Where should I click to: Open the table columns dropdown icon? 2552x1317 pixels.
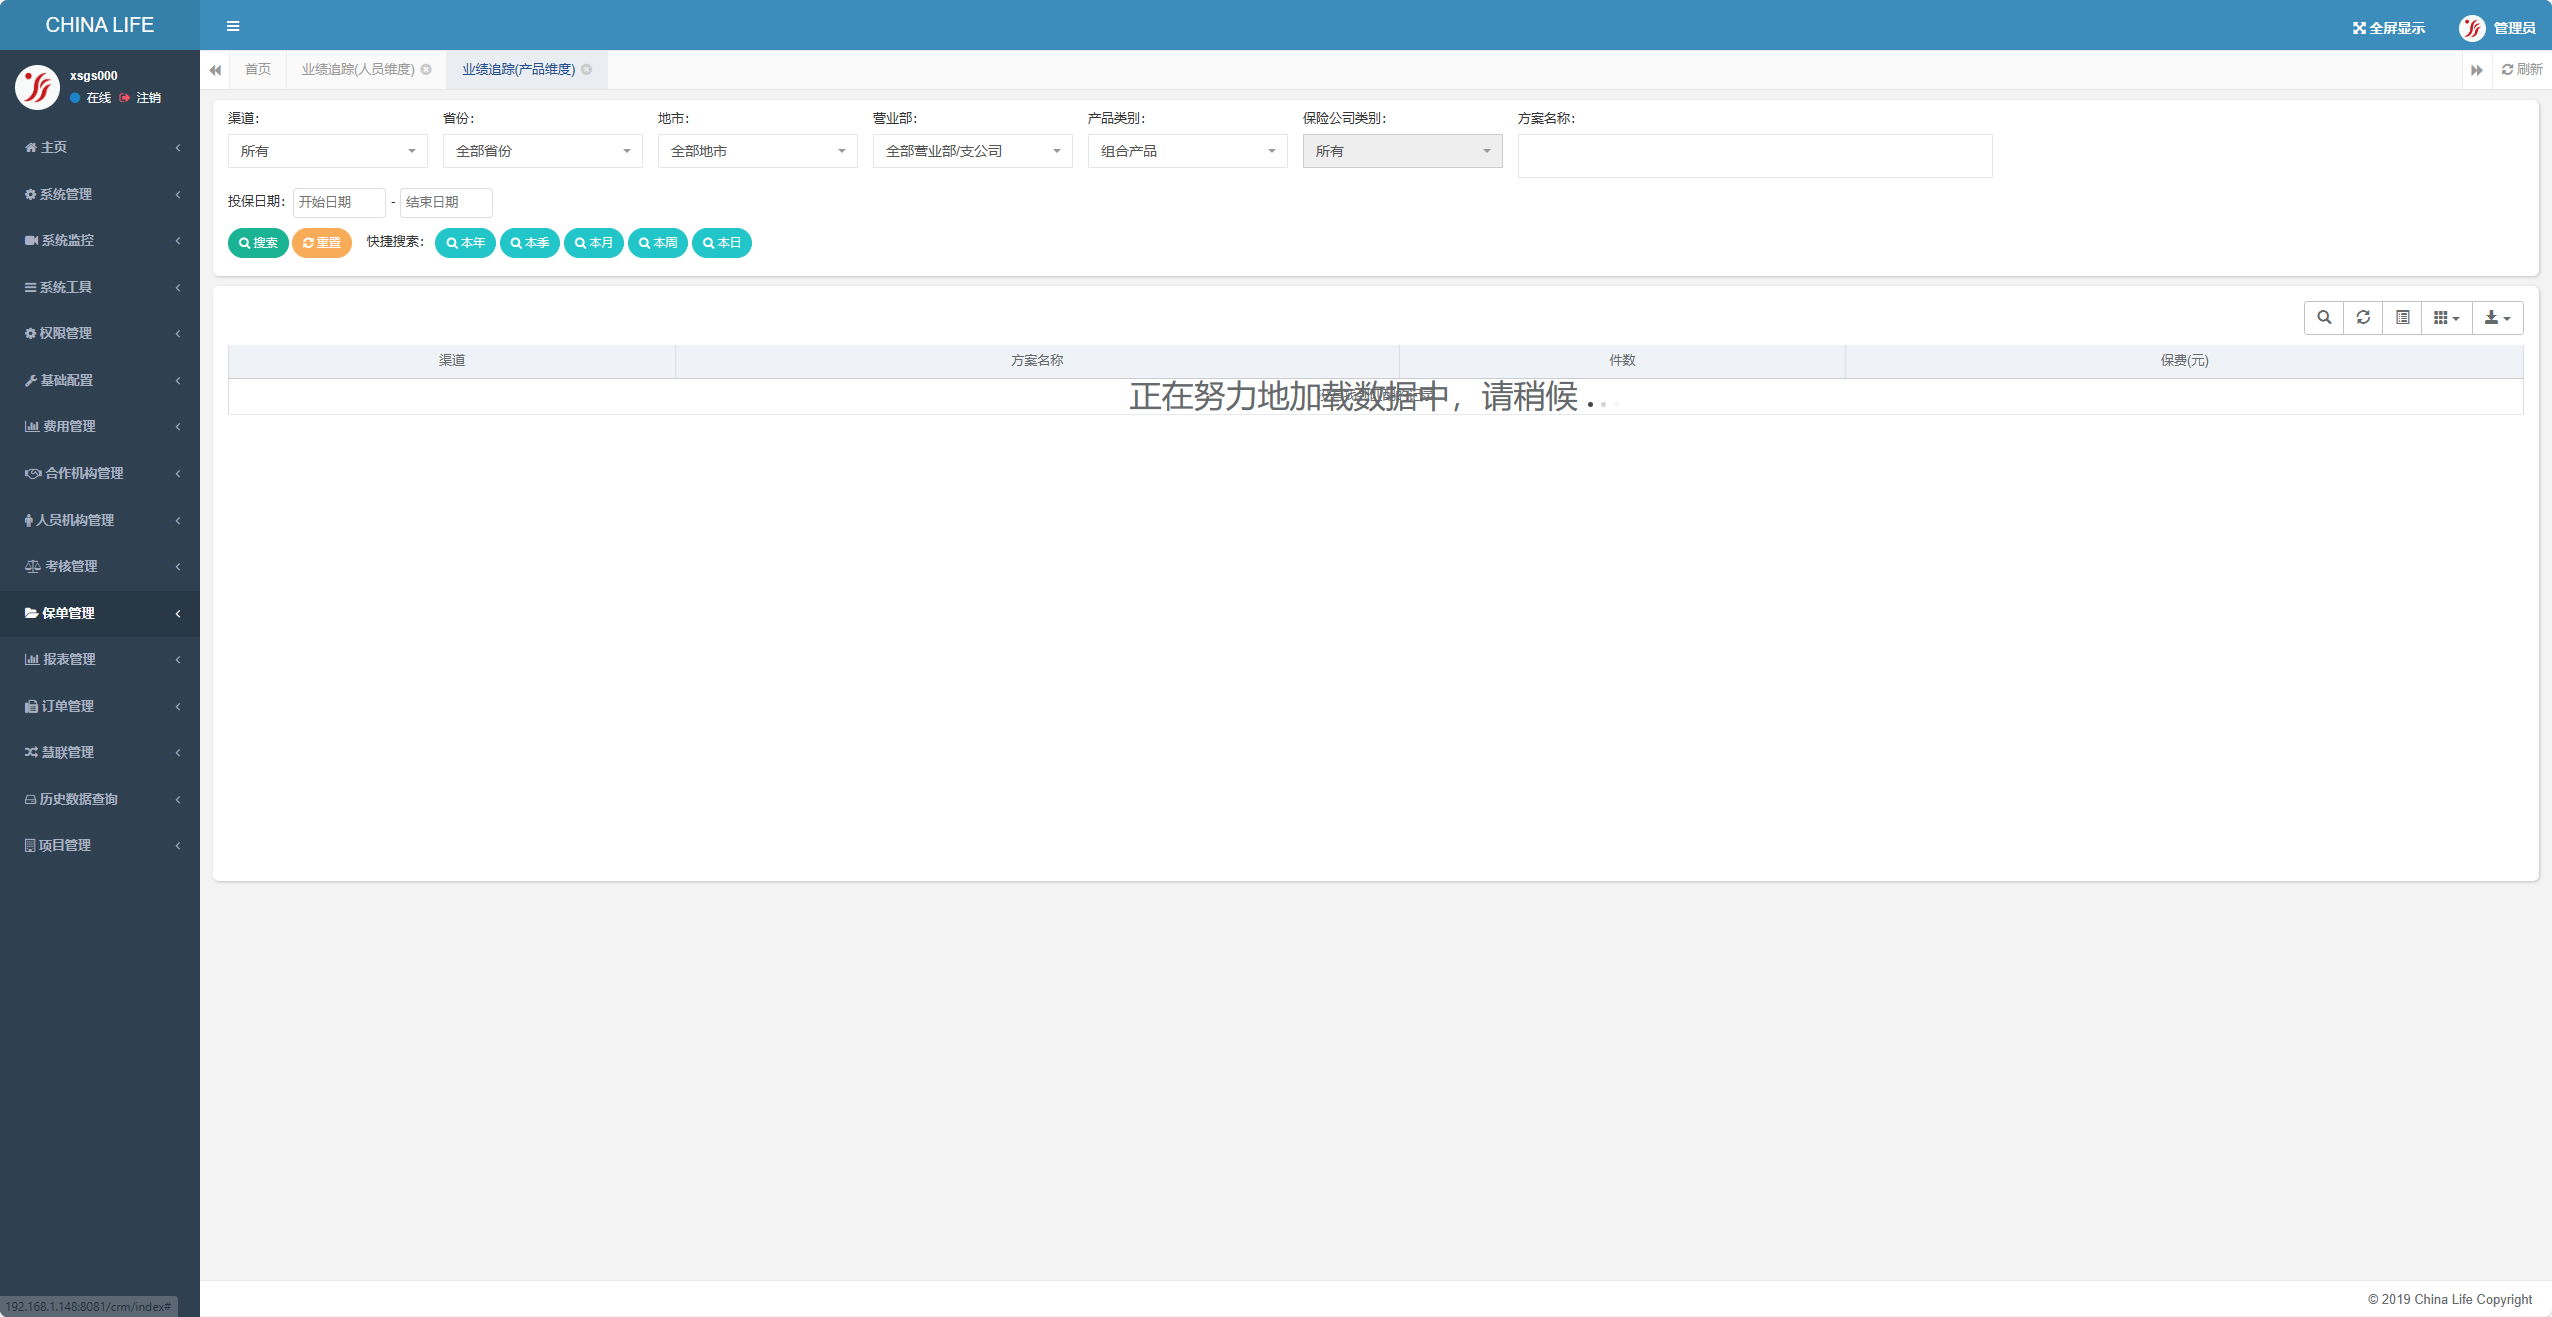(2446, 318)
